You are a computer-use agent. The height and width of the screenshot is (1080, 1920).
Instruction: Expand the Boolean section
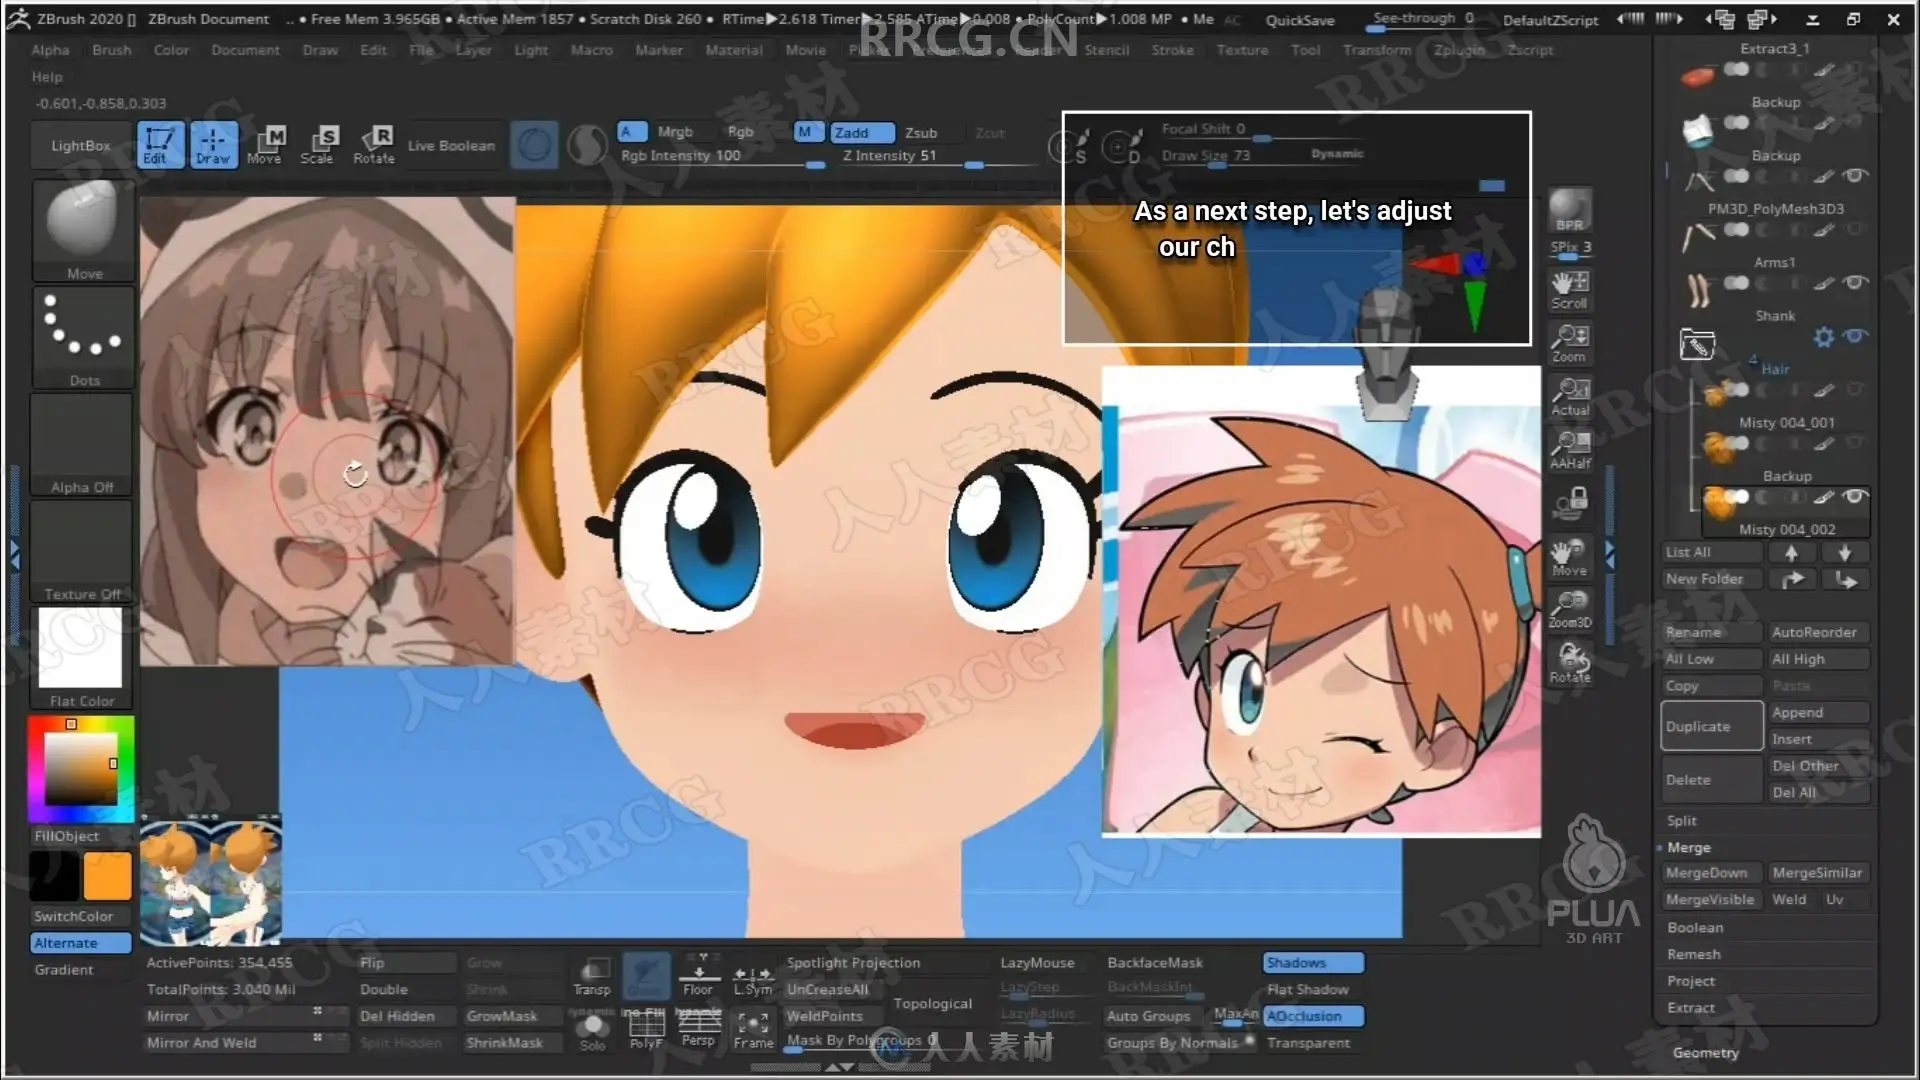coord(1694,927)
